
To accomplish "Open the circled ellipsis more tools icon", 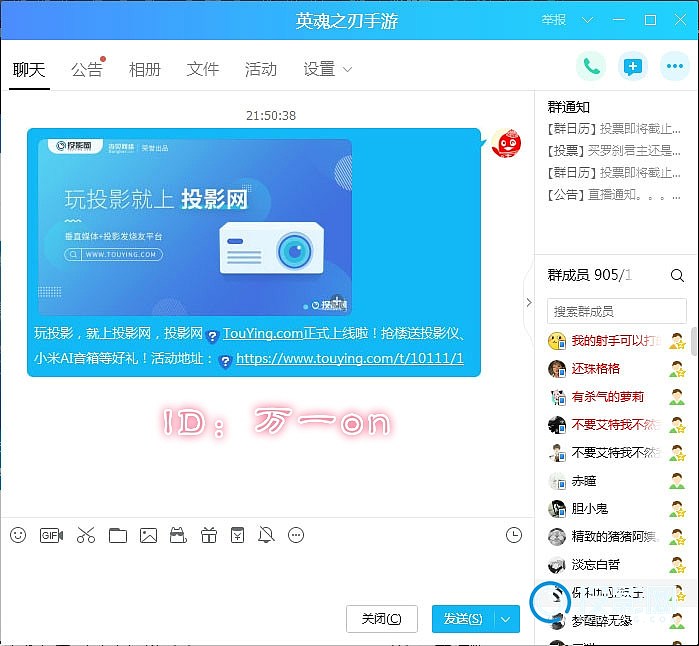I will click(x=296, y=535).
